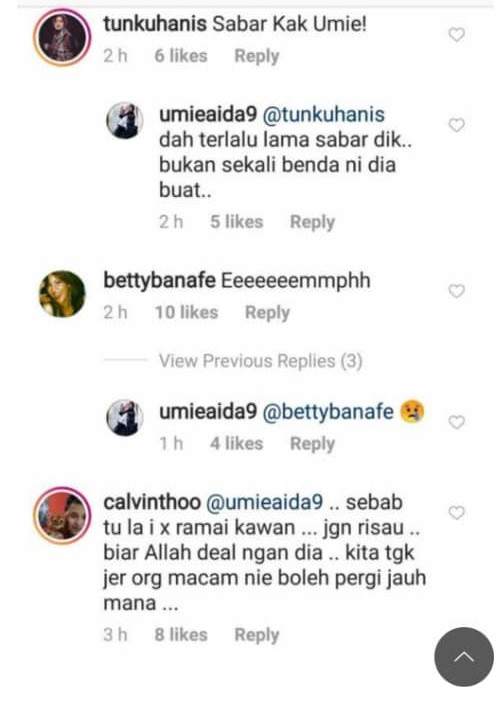Like tunkuhanis's comment with the heart icon
This screenshot has height=710, width=504.
pos(456,34)
